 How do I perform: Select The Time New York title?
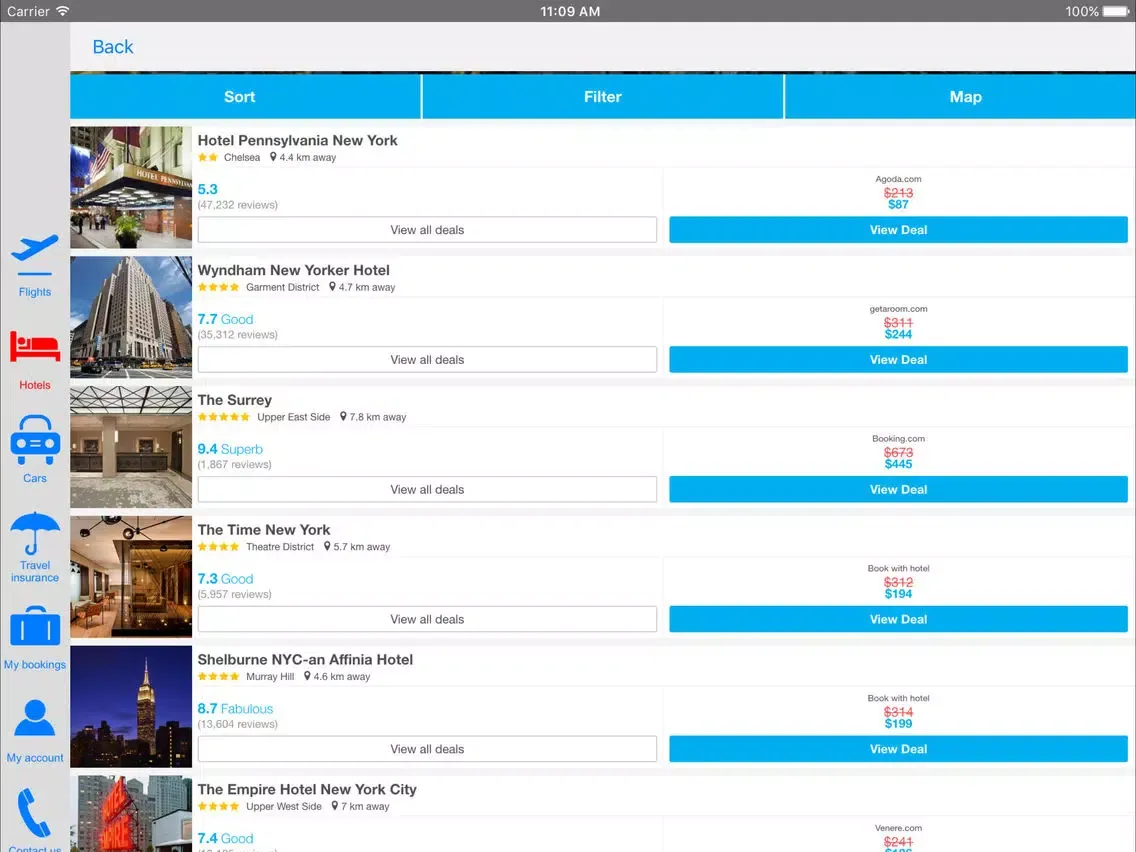264,530
